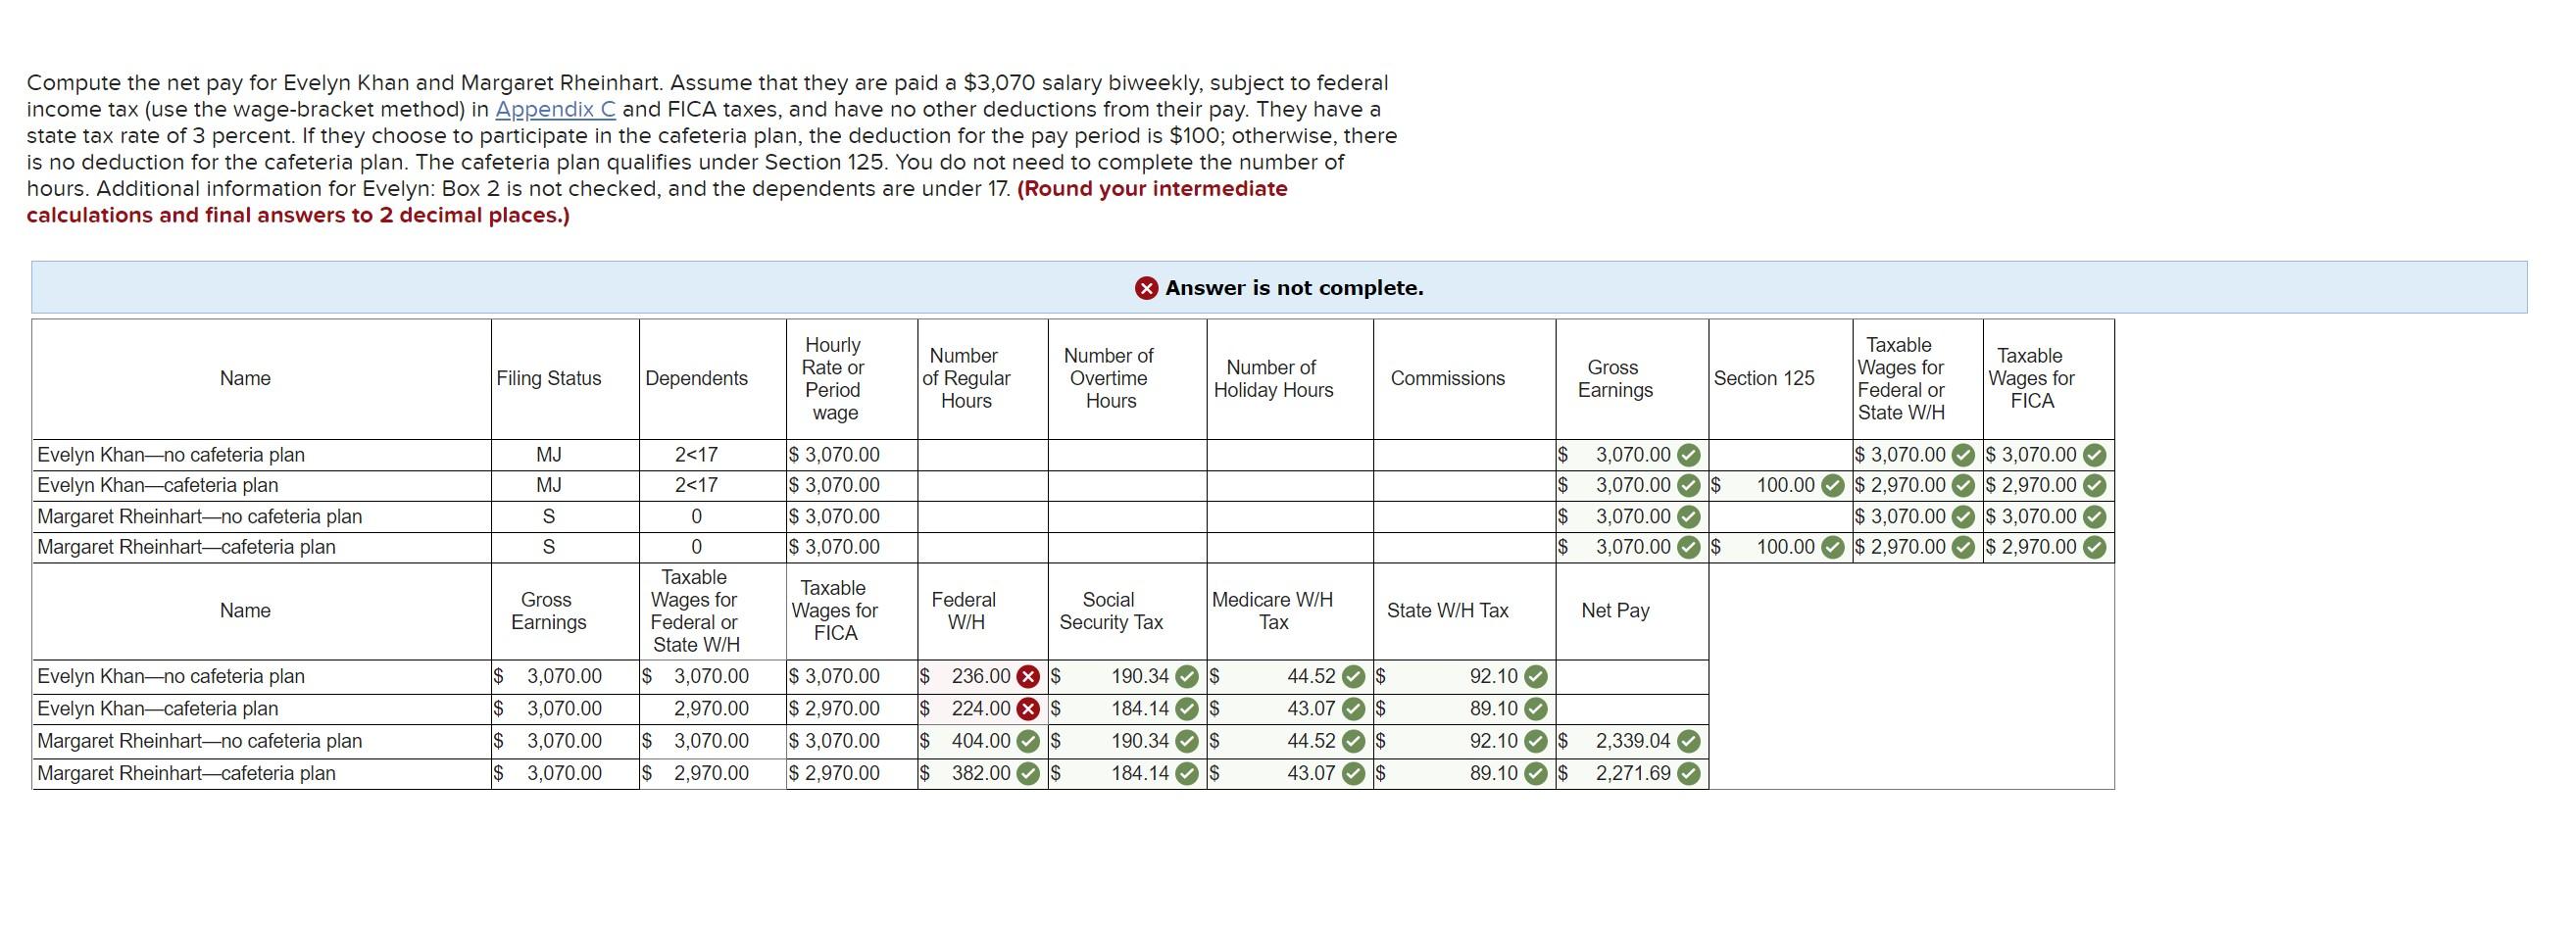Click check beside Evelyn cafeteria Medicare 43.07
The height and width of the screenshot is (929, 2576).
[1353, 709]
